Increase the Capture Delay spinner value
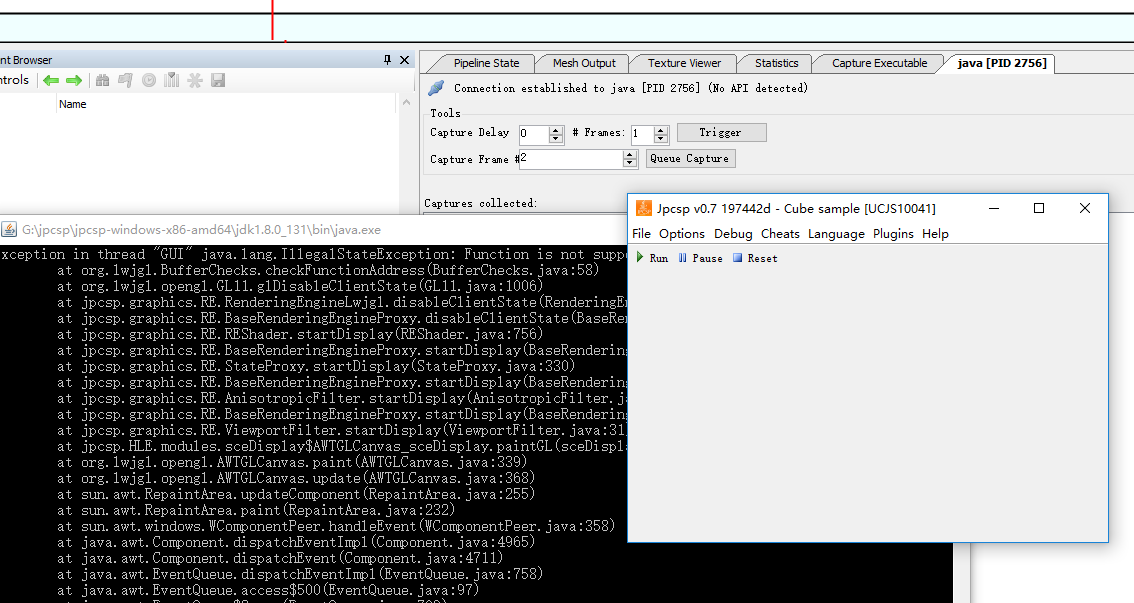The image size is (1134, 603). [556, 129]
